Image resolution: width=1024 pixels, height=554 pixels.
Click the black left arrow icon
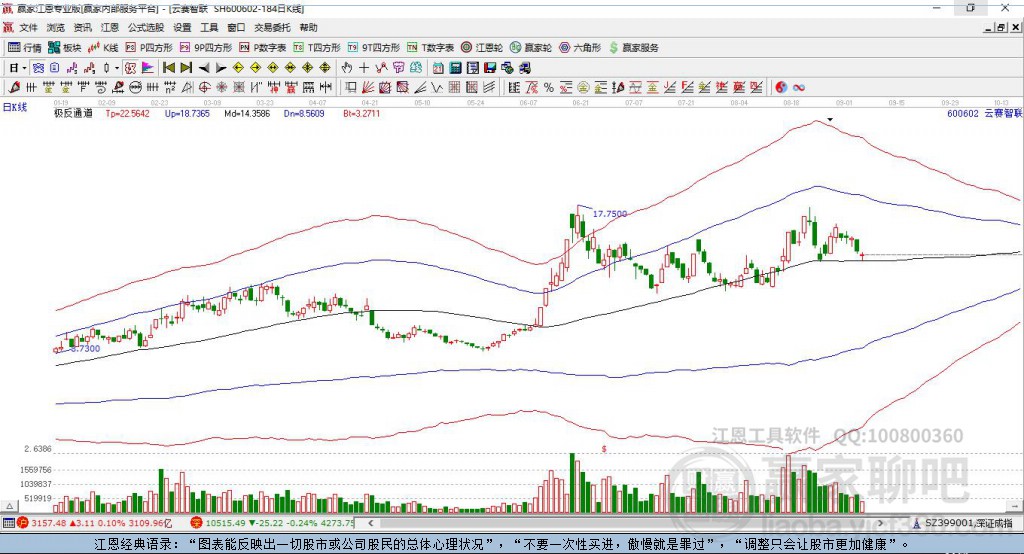(x=204, y=68)
